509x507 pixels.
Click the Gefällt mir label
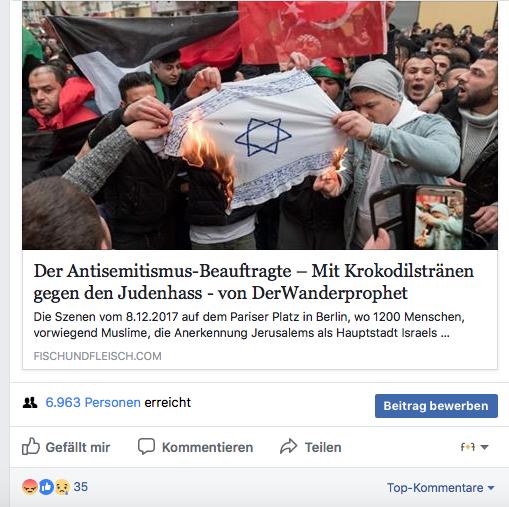[78, 447]
